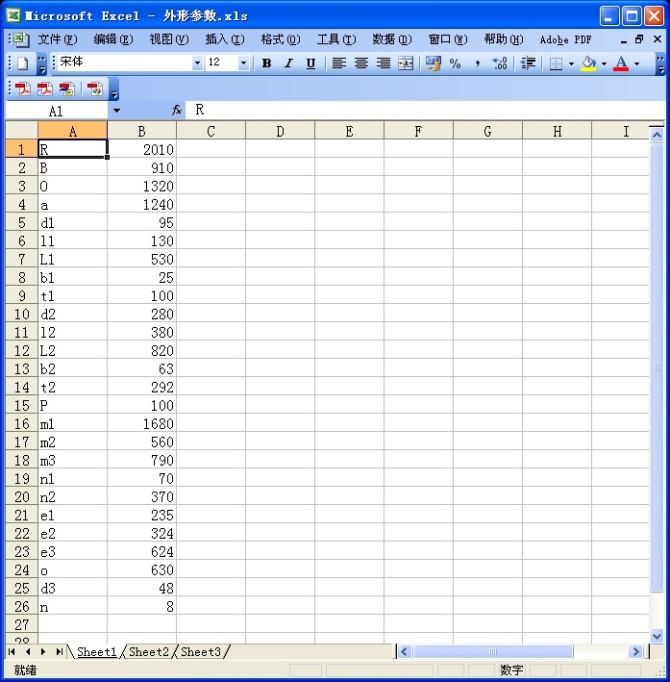Apply the font color red A
Viewport: 670px width, 682px height.
coord(621,63)
